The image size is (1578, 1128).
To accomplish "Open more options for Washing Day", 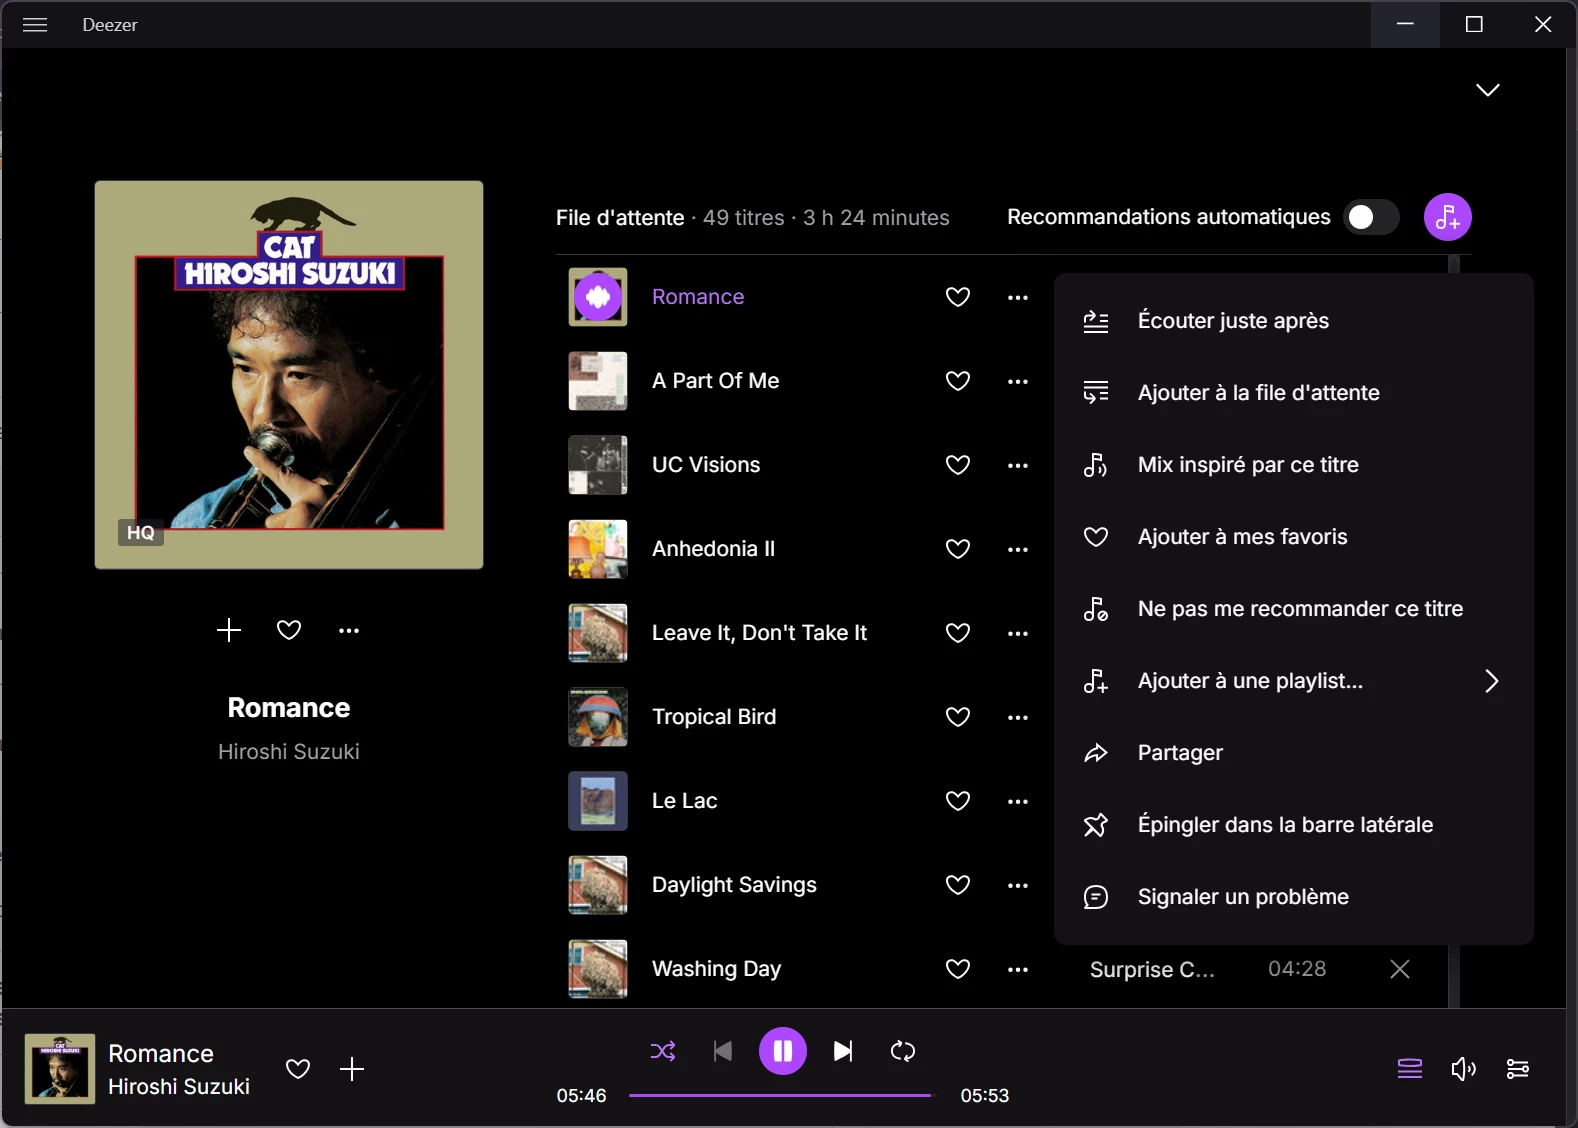I will [1018, 969].
